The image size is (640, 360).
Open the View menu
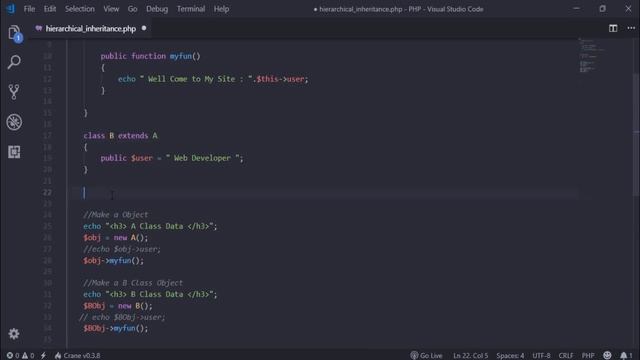coord(111,9)
